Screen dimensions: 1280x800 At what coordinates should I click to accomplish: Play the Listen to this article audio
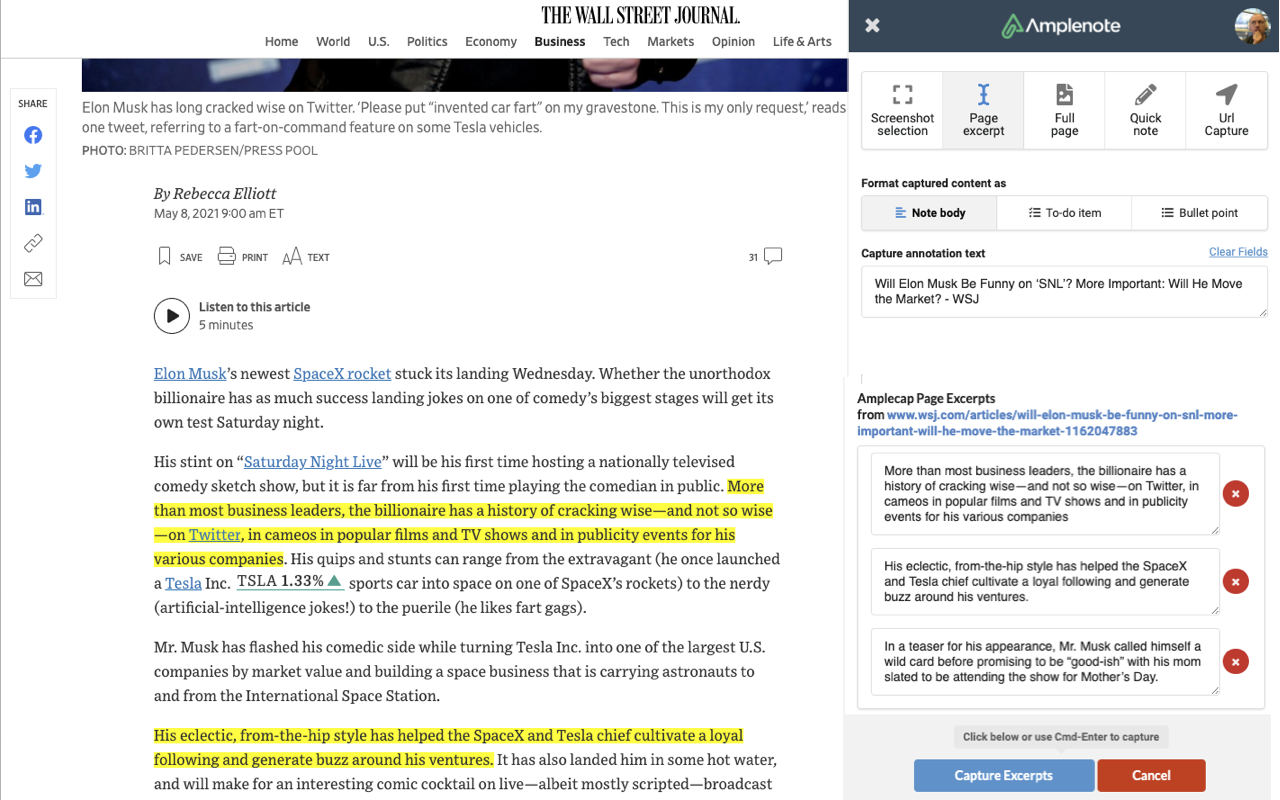172,316
